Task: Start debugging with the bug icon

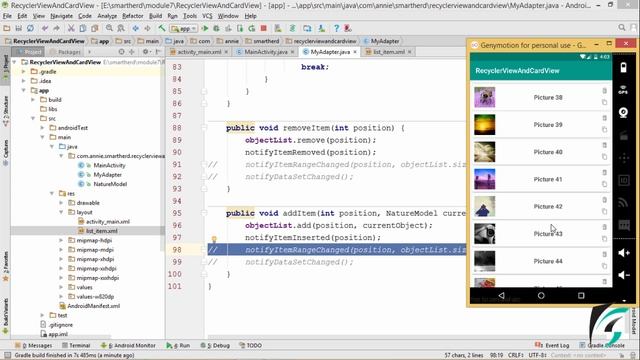Action: (217, 28)
